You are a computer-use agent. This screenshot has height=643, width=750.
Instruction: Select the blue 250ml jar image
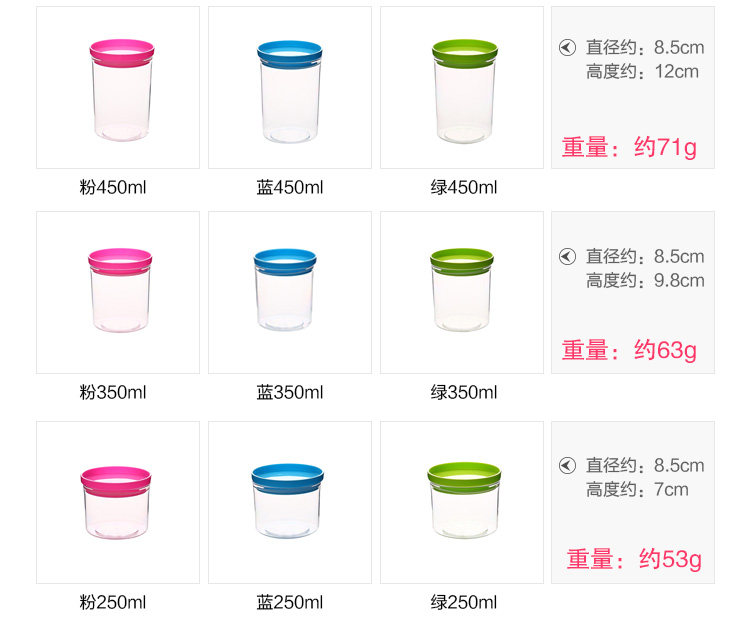point(290,502)
